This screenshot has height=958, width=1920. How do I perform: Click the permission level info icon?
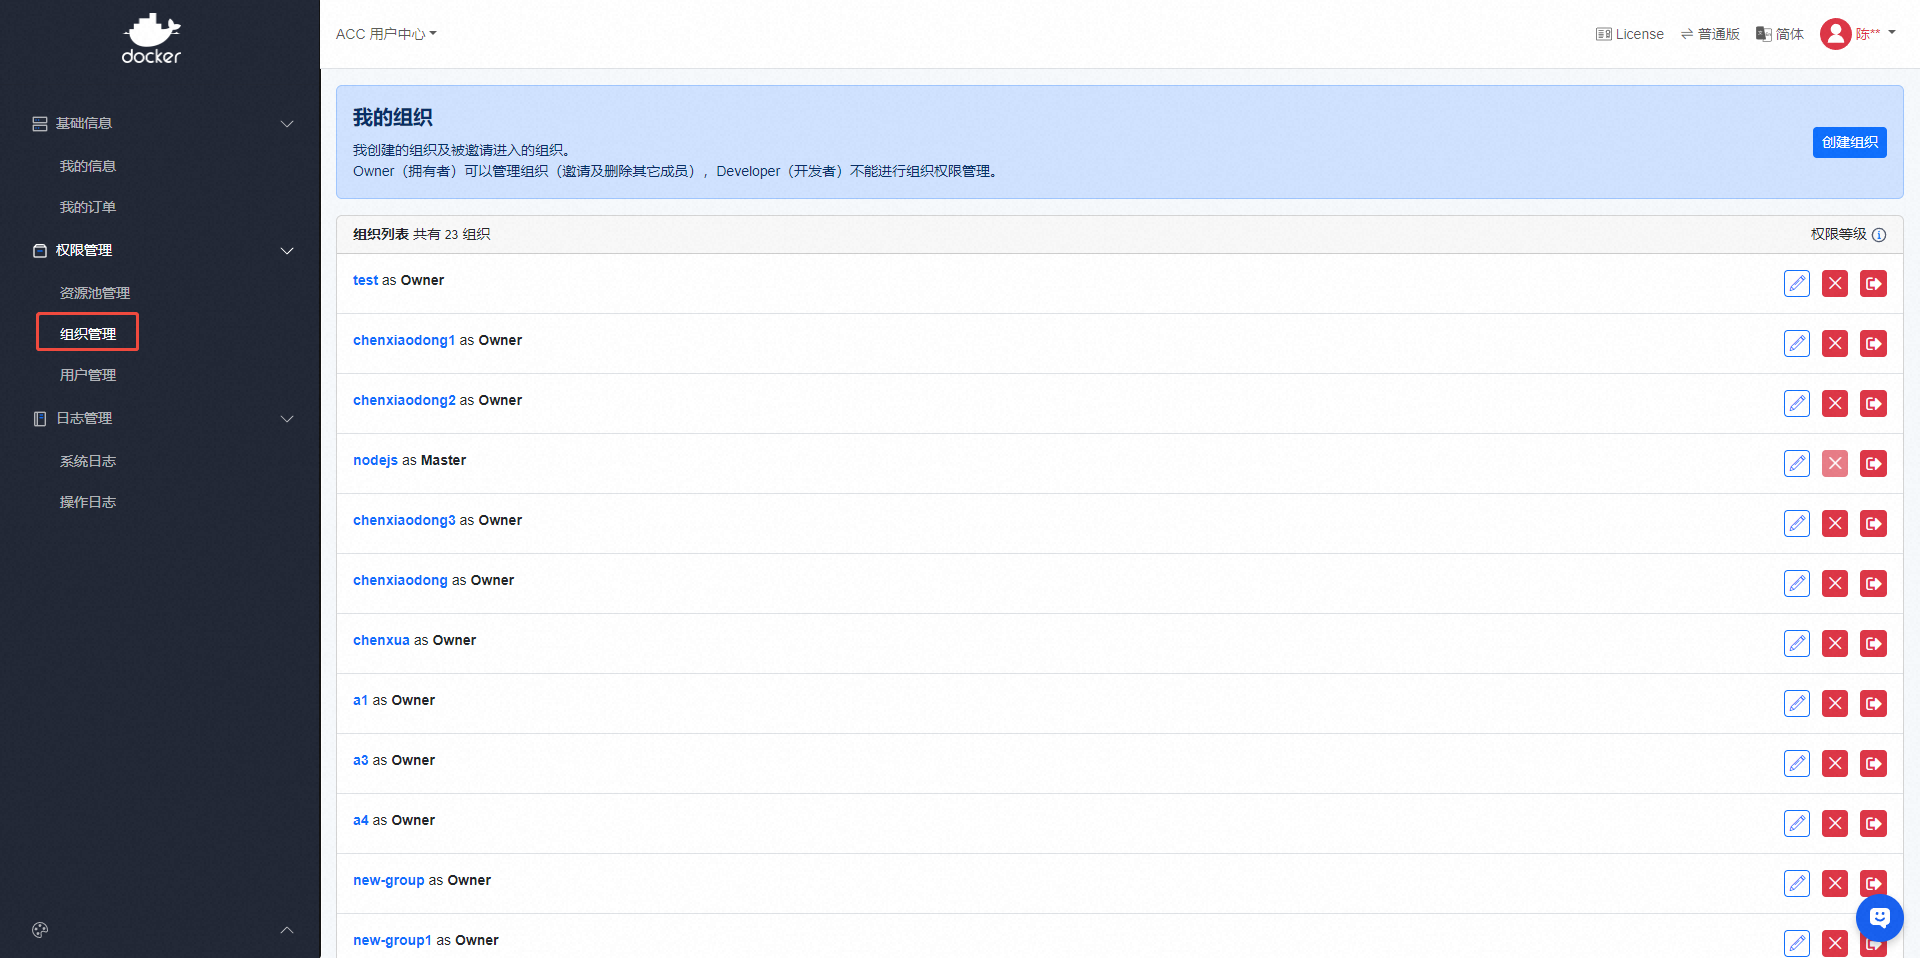click(1879, 235)
